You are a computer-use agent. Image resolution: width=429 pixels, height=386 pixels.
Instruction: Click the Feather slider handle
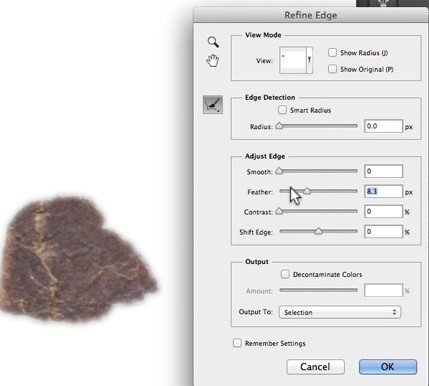pos(307,191)
